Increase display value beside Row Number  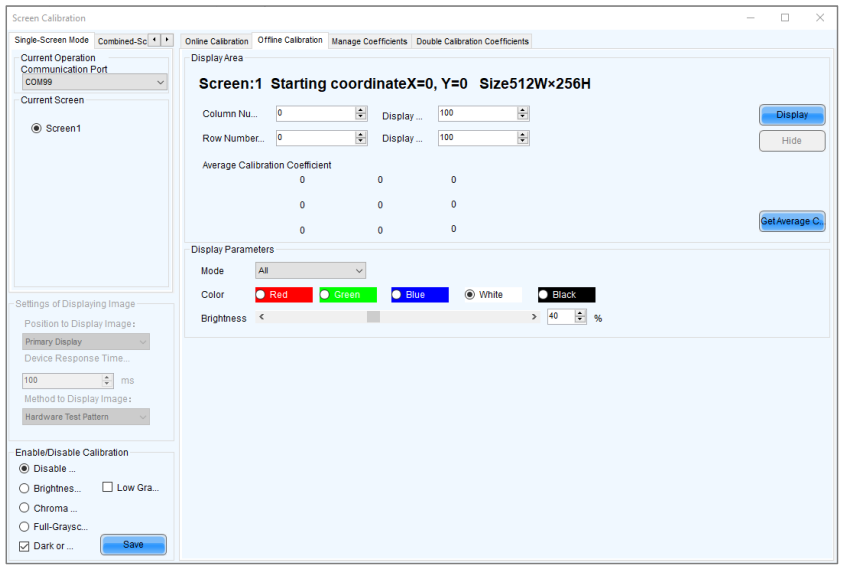coord(523,135)
